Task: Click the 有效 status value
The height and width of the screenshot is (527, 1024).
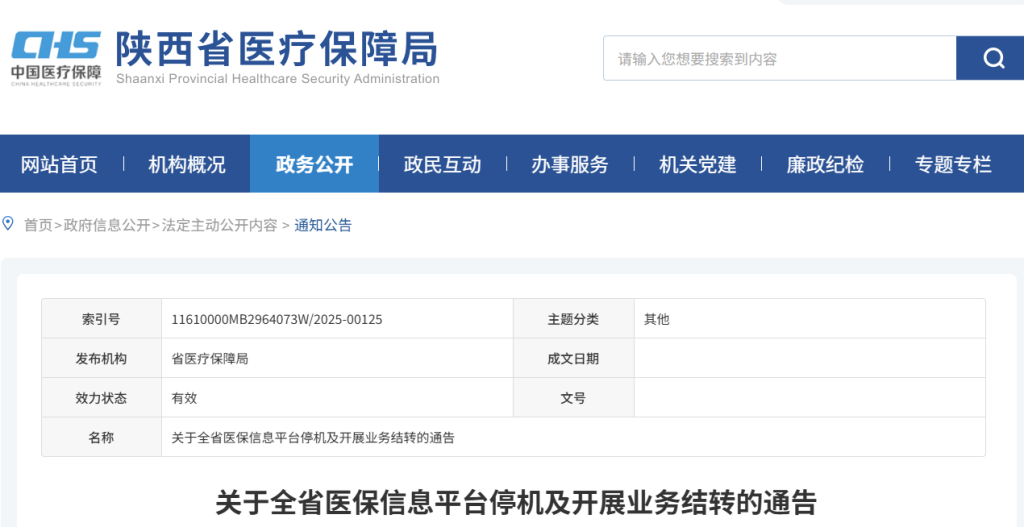Action: click(184, 398)
